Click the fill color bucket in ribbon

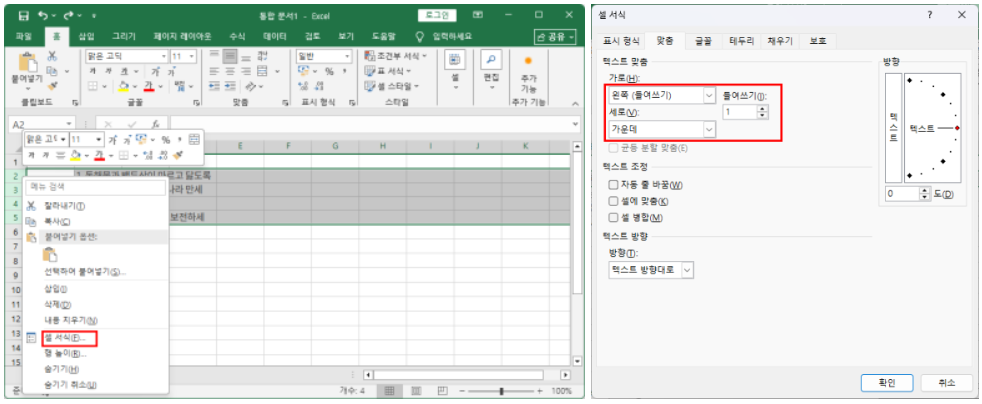(121, 86)
